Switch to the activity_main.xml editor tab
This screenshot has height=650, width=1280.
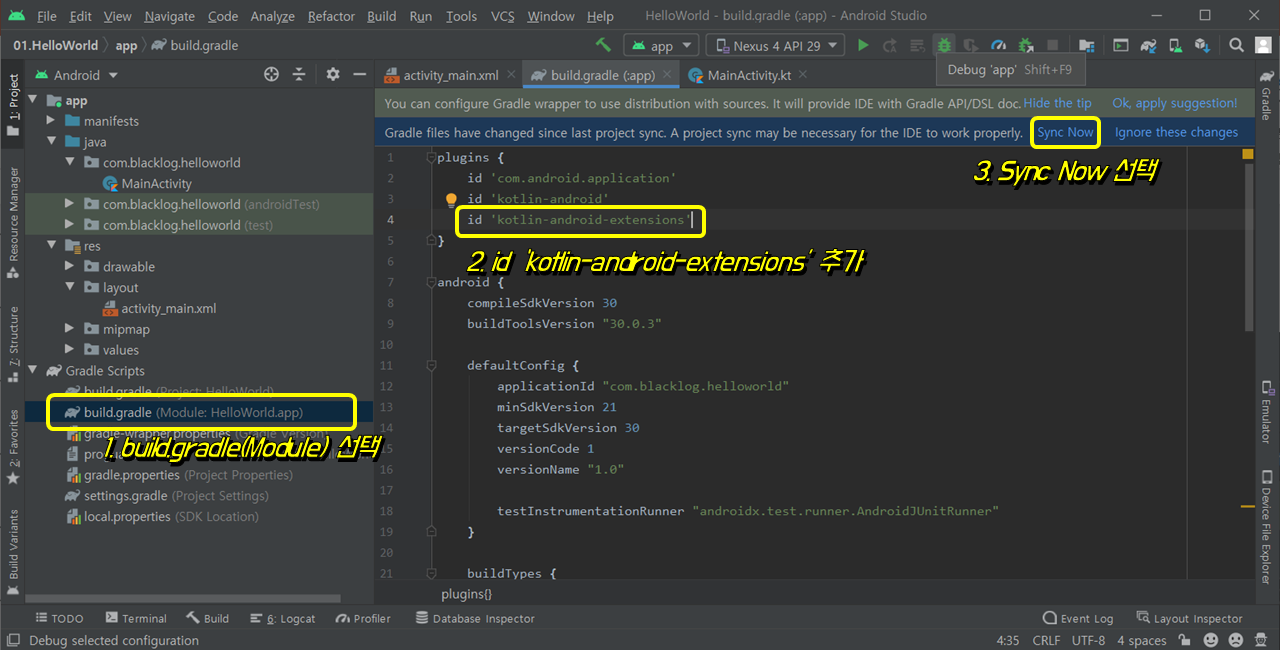[x=451, y=75]
